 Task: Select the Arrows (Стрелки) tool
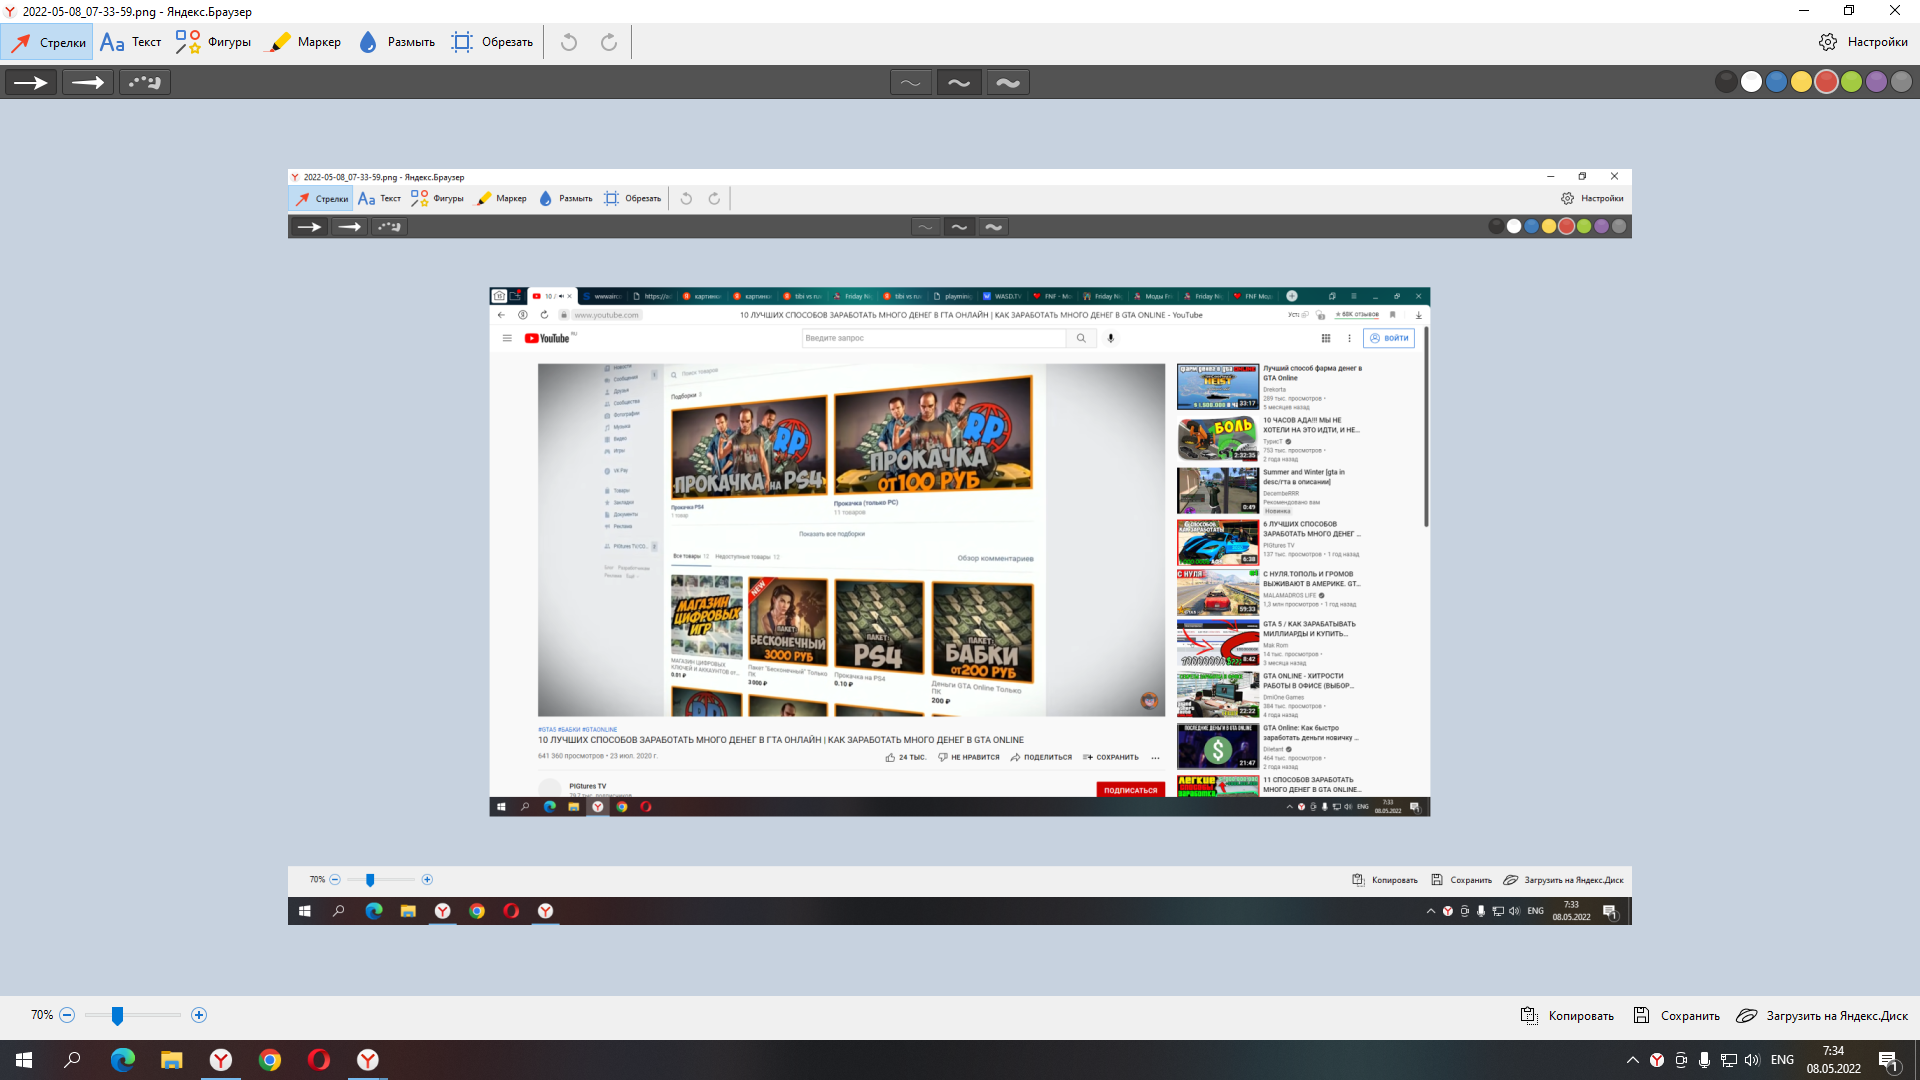pyautogui.click(x=48, y=42)
